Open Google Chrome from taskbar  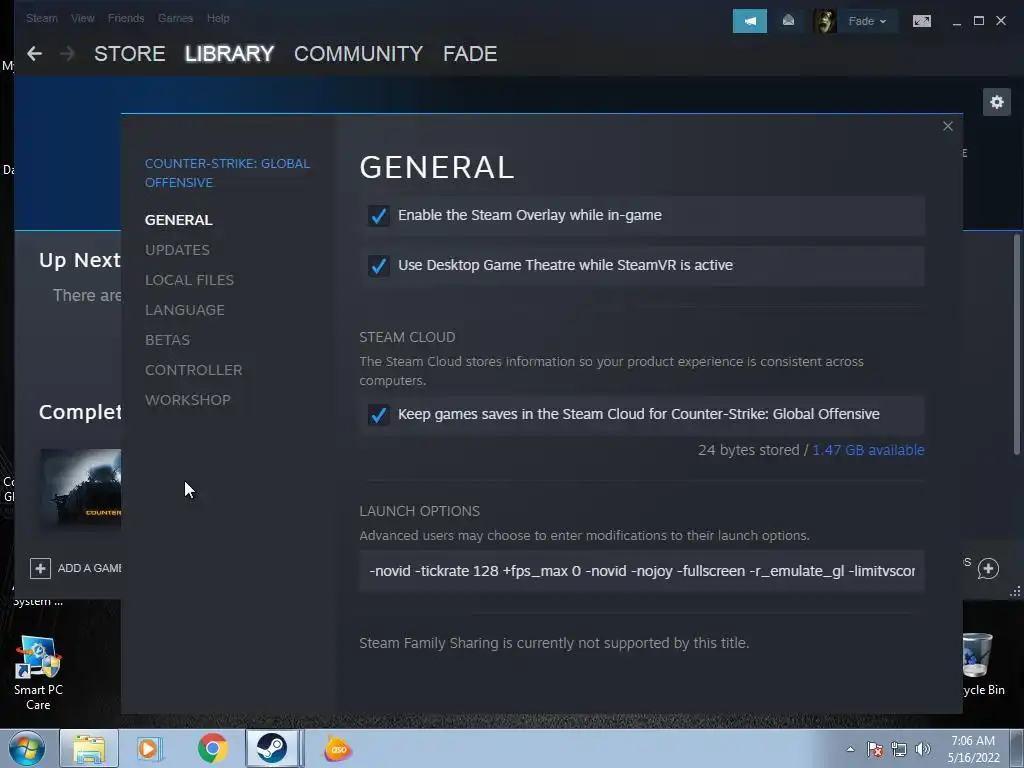click(212, 748)
